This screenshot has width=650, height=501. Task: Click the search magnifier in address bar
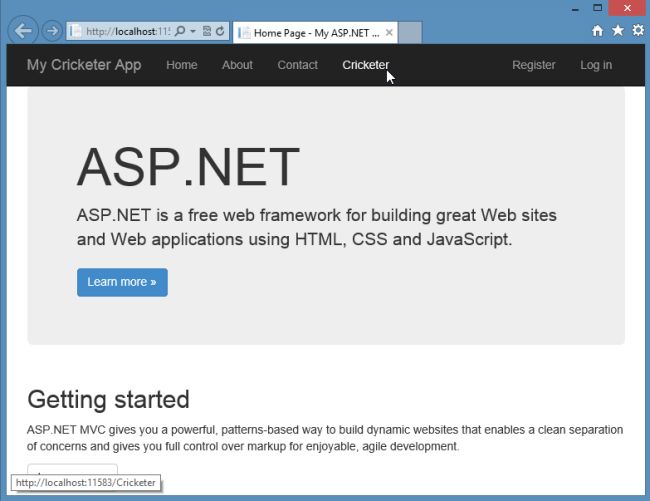(180, 31)
